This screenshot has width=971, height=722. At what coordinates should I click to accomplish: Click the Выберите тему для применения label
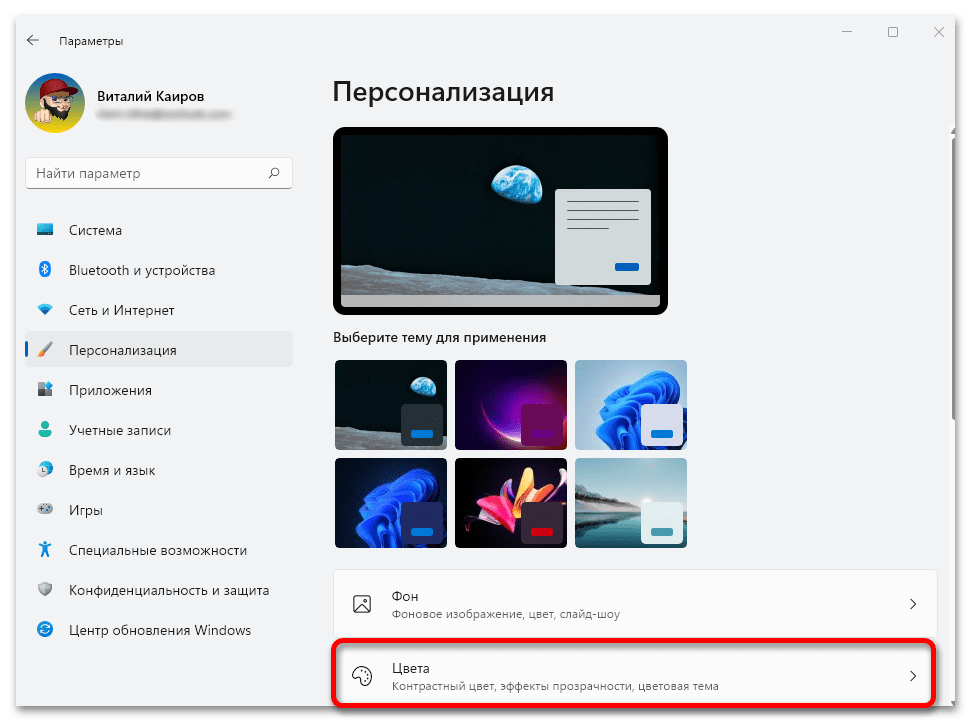coord(440,337)
